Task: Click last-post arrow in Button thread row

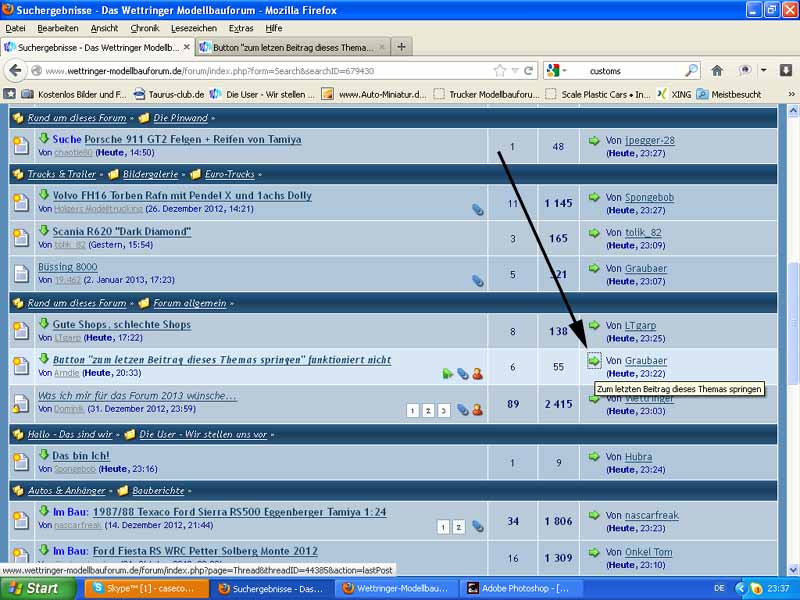Action: (593, 361)
